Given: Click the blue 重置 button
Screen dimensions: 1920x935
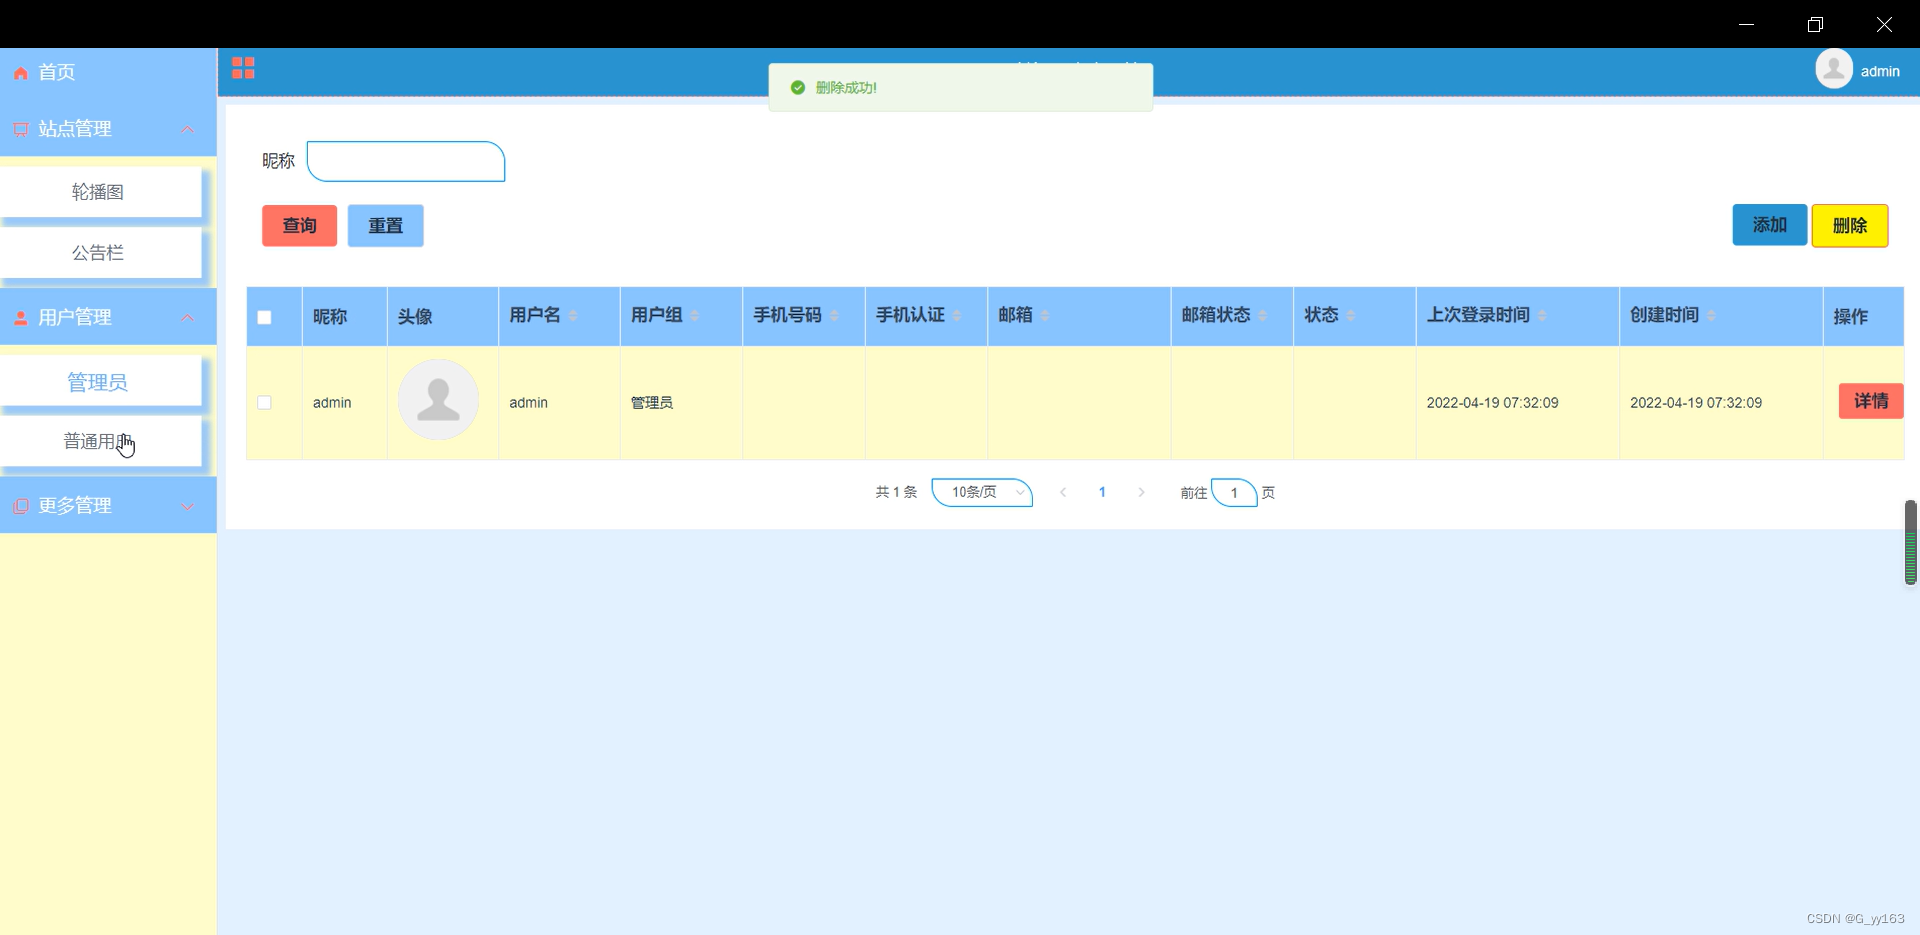Looking at the screenshot, I should coord(385,225).
